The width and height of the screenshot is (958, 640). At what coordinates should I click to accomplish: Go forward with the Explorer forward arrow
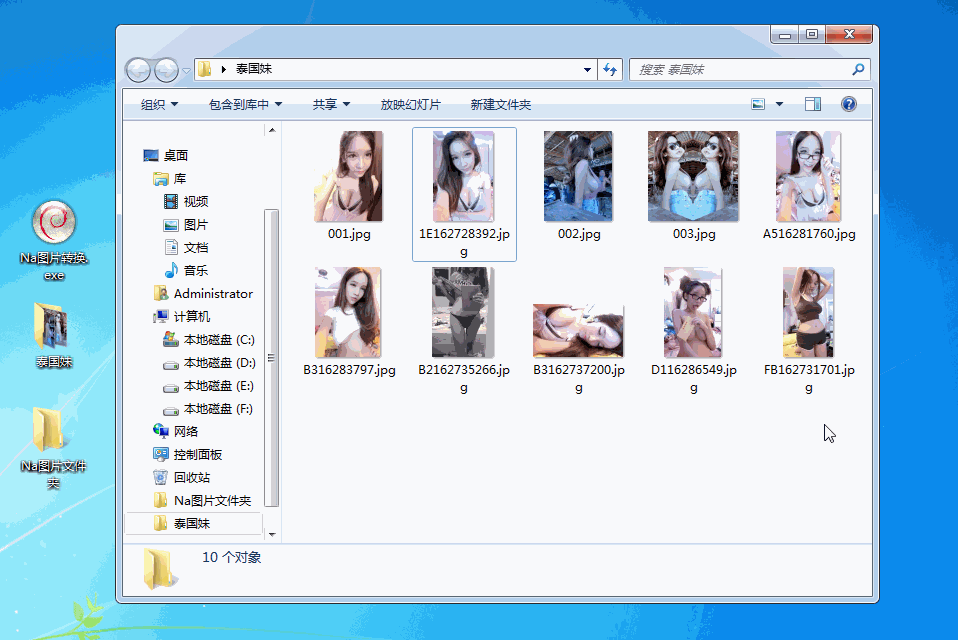click(166, 70)
